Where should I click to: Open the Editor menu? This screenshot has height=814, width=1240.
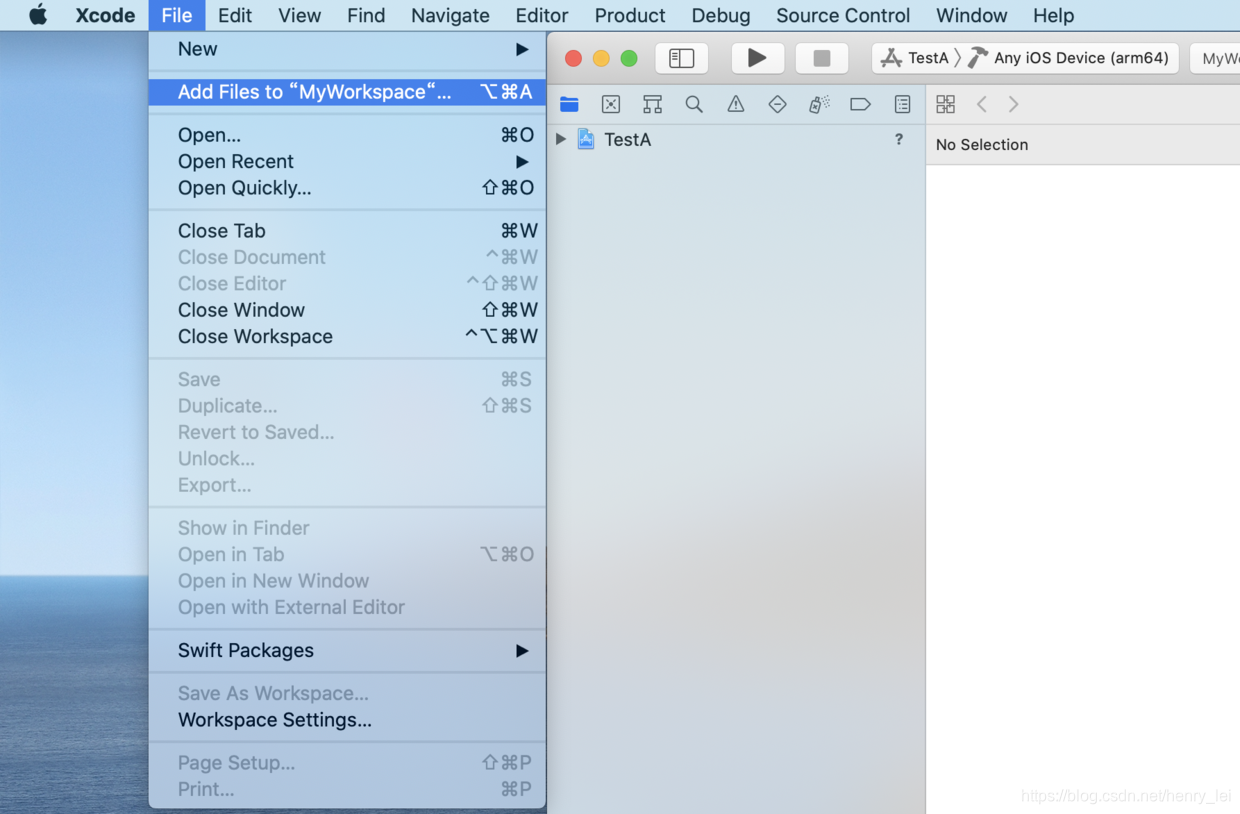pyautogui.click(x=542, y=15)
